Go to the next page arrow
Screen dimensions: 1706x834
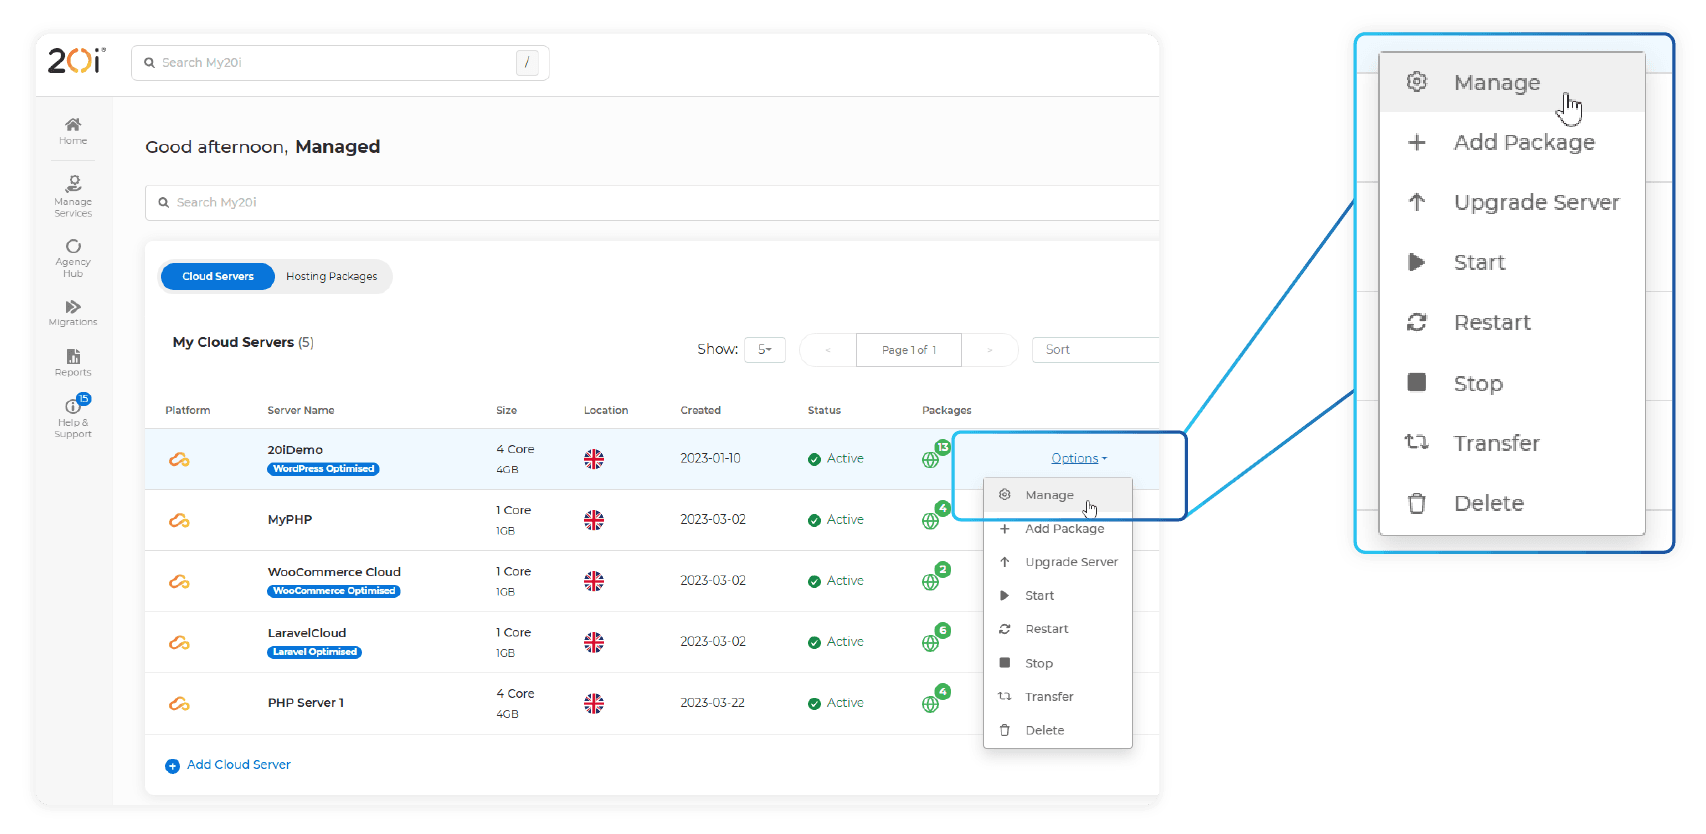pos(990,350)
